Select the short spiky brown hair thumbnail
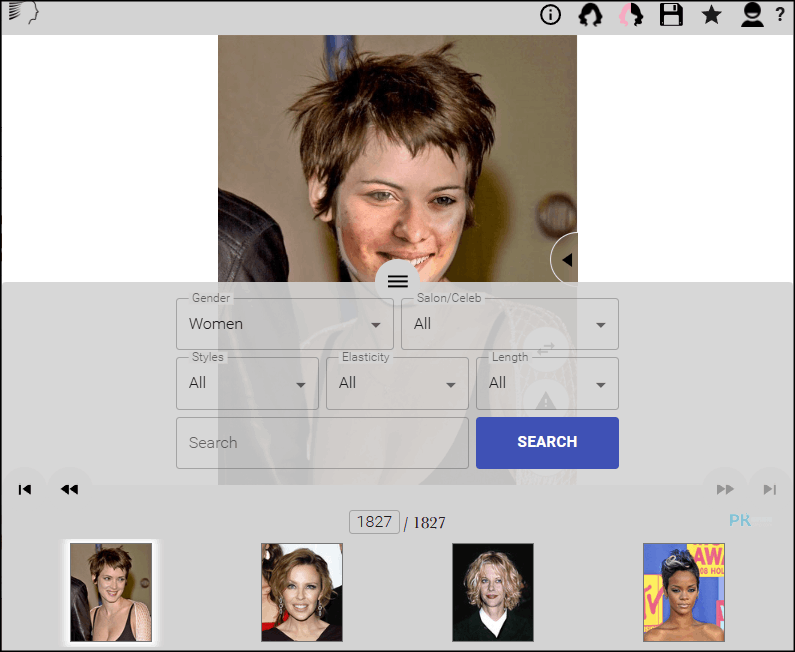Screen dimensions: 795x652 pos(111,592)
